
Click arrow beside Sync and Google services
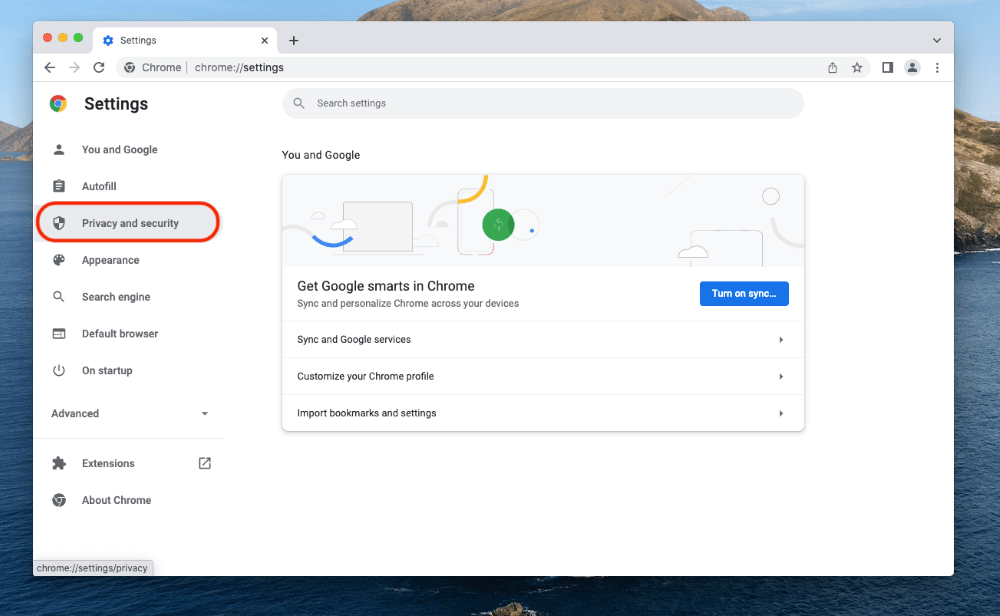point(781,340)
